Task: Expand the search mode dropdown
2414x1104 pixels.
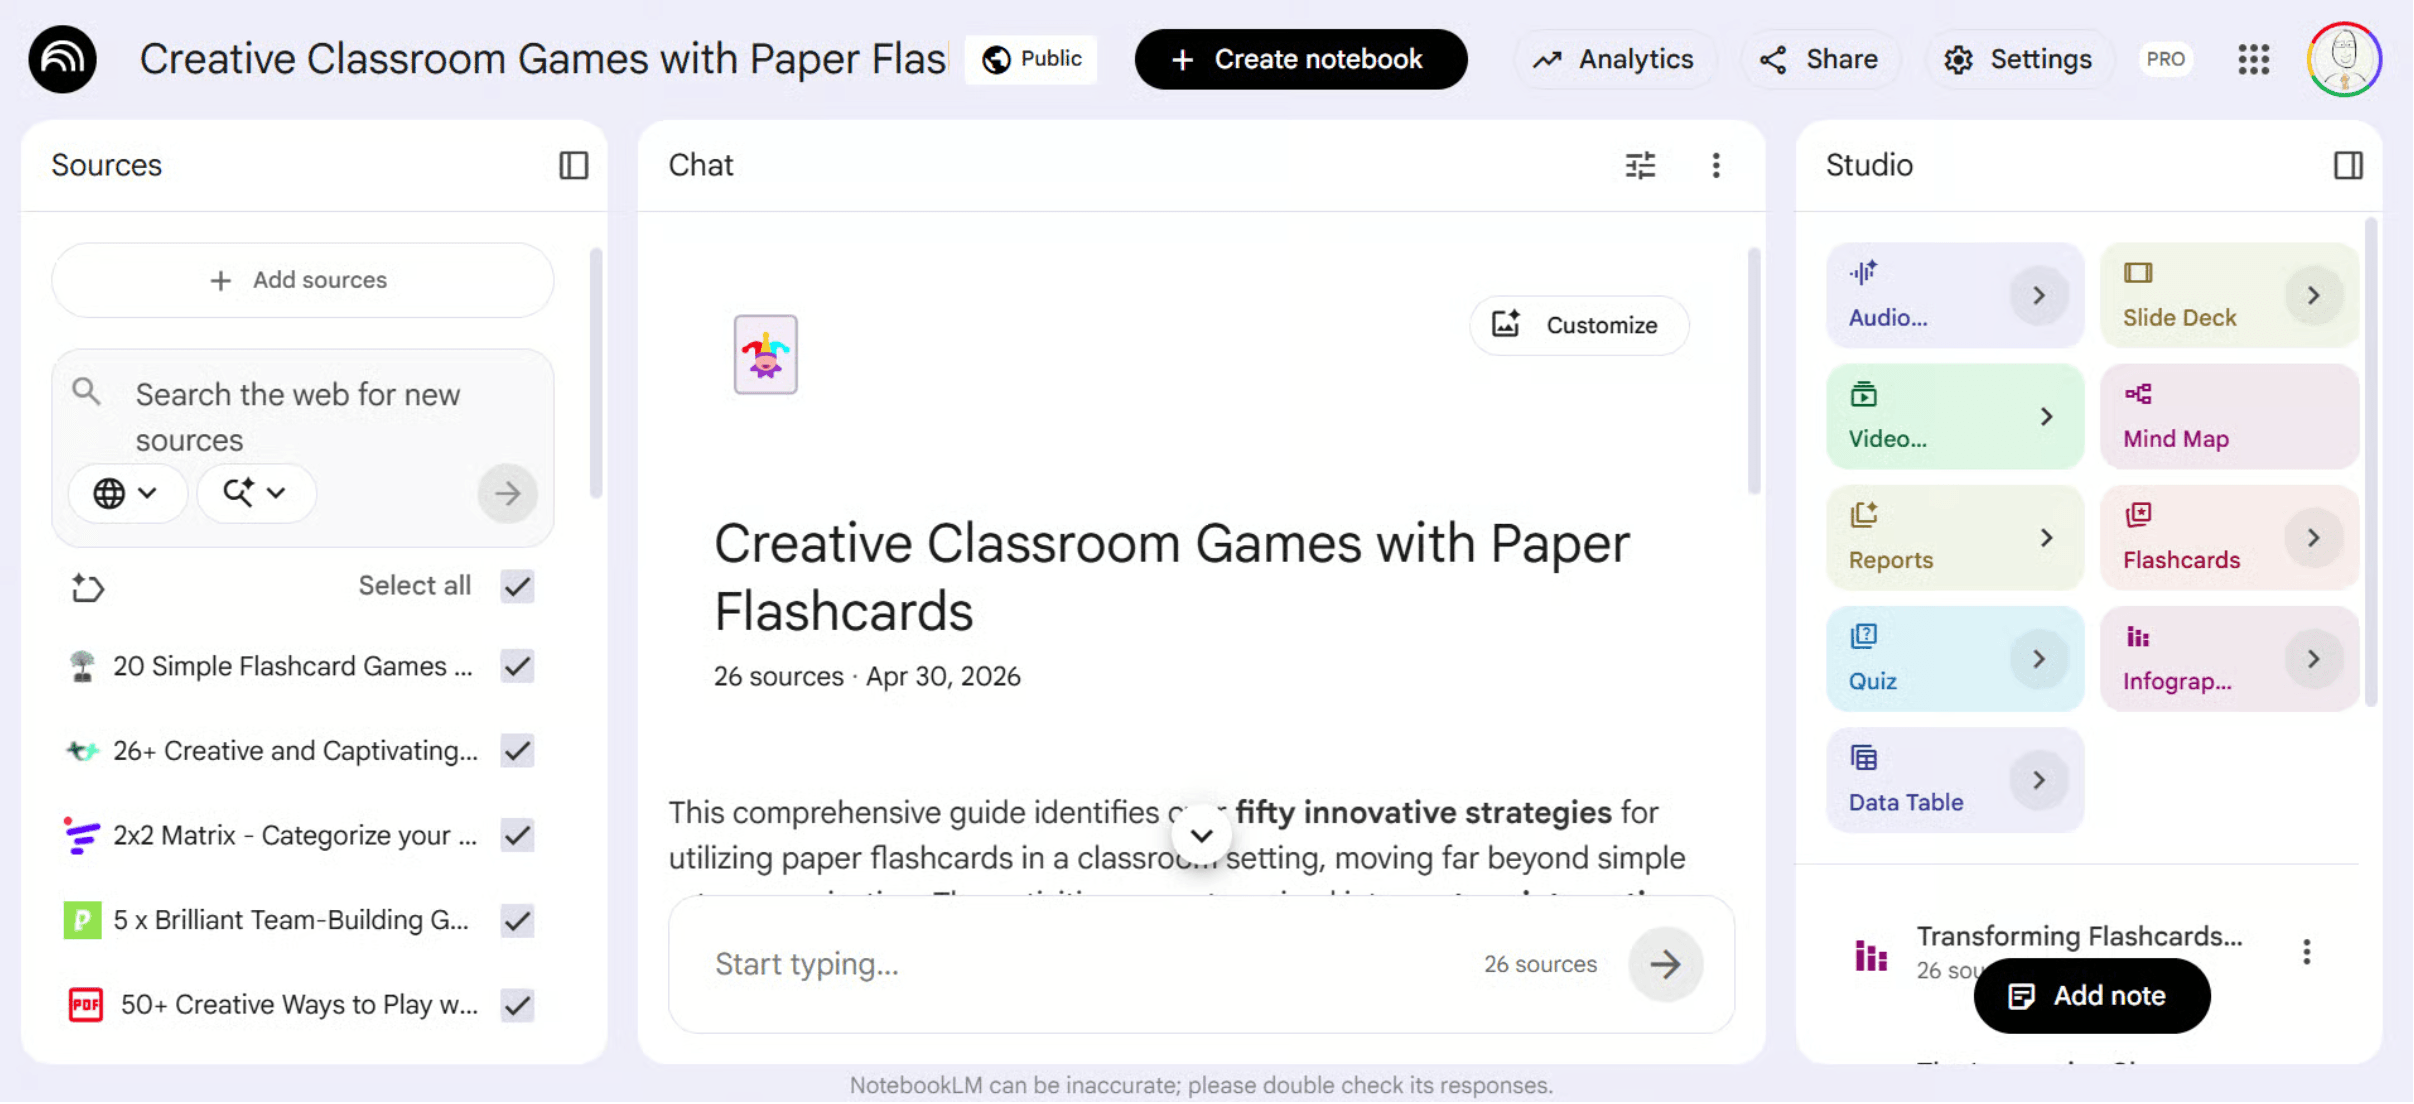Action: click(x=256, y=493)
